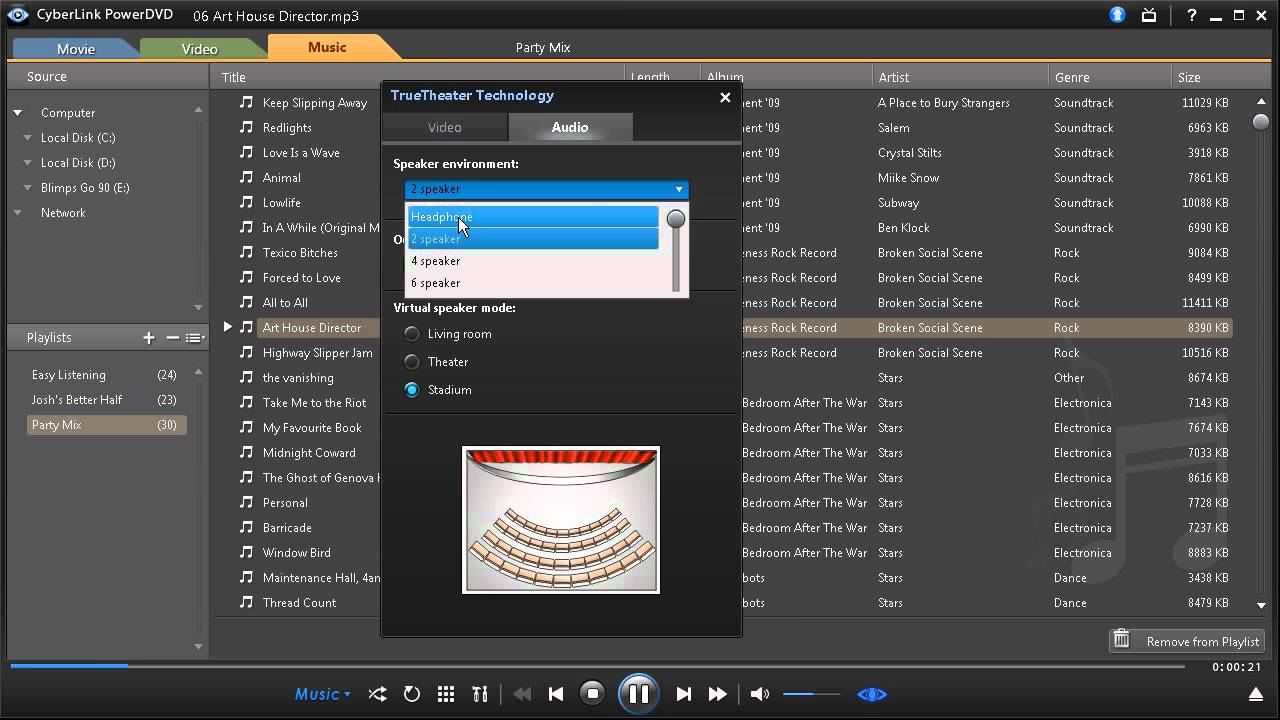Click the Remove from Playlist button
The height and width of the screenshot is (720, 1280).
coord(1187,641)
